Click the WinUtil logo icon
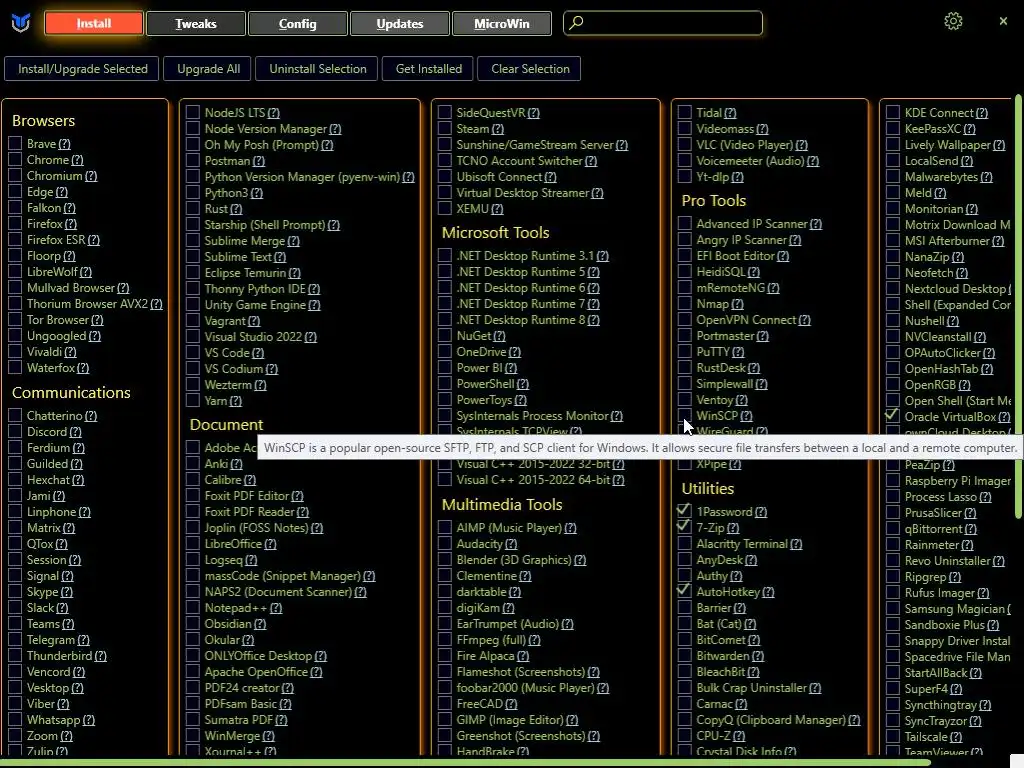1024x768 pixels. [21, 24]
